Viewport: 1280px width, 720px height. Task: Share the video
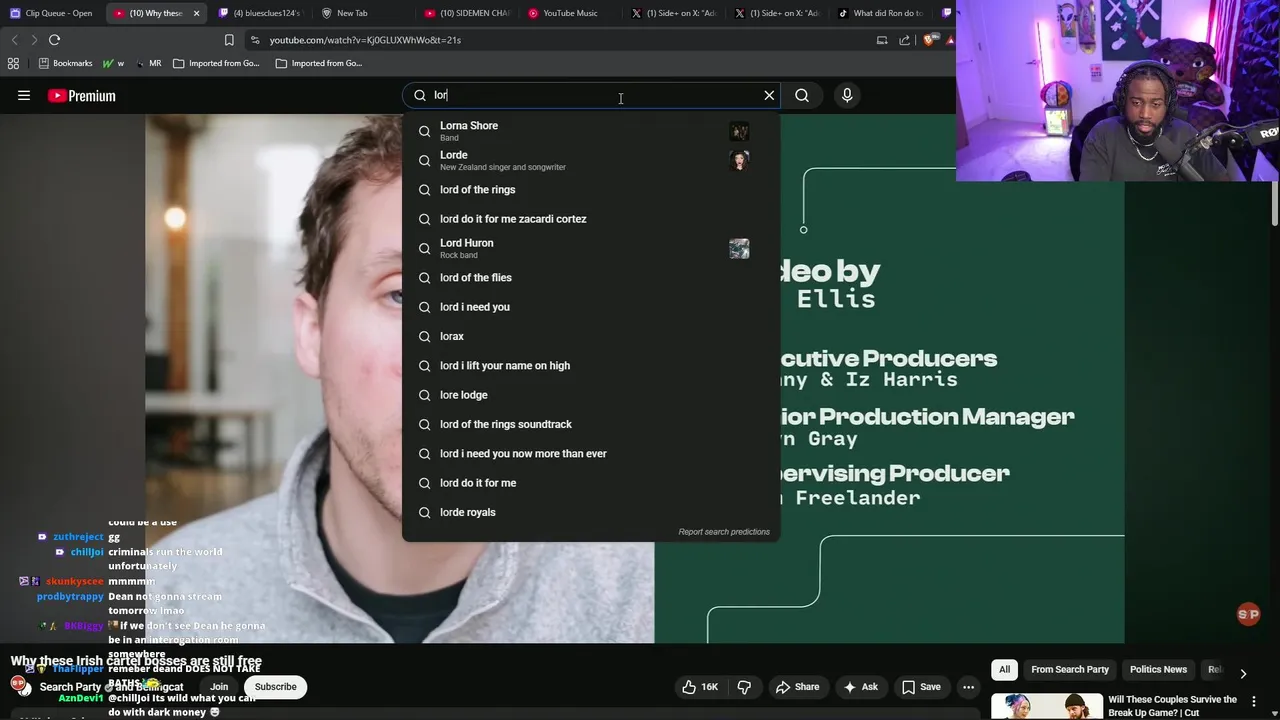797,687
